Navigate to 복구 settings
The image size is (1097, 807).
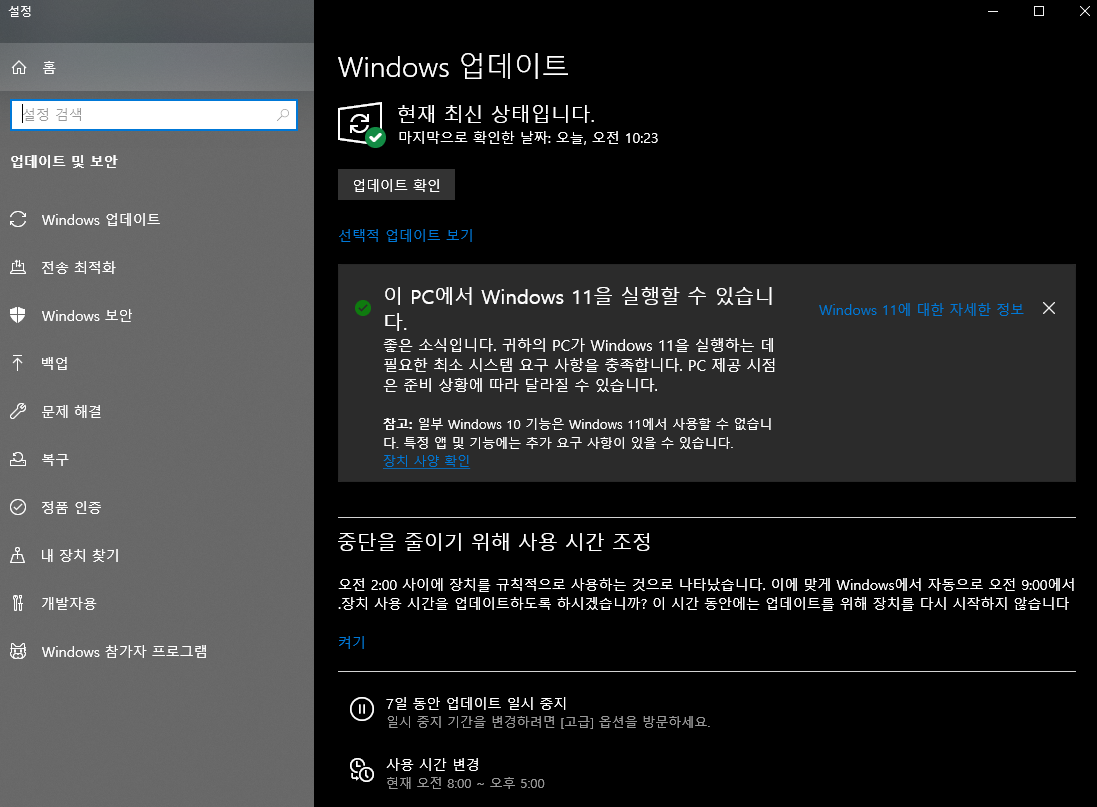click(x=157, y=459)
